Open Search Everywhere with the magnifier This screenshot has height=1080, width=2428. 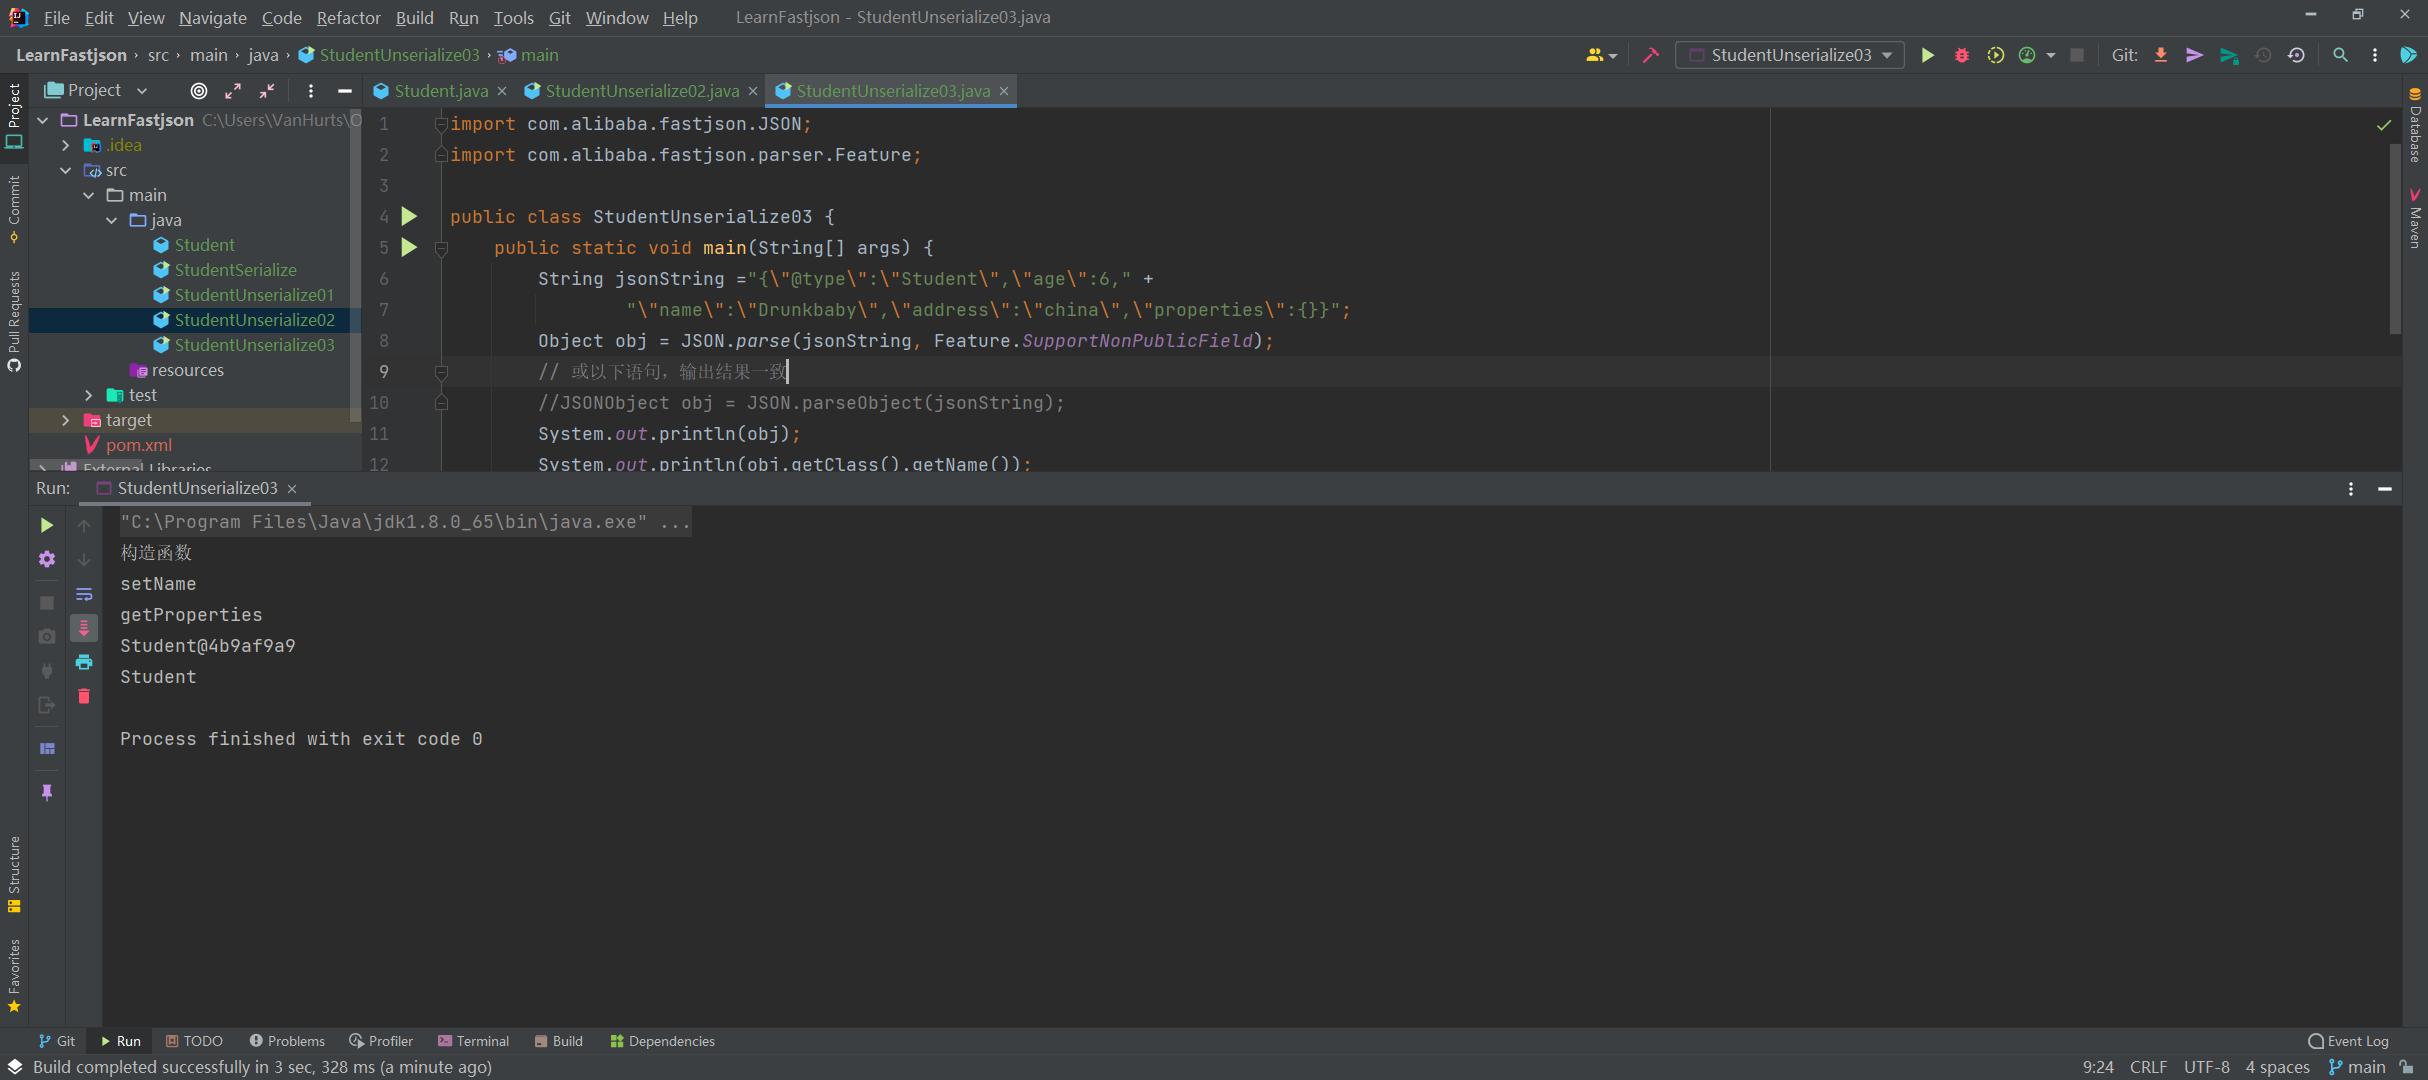2340,55
